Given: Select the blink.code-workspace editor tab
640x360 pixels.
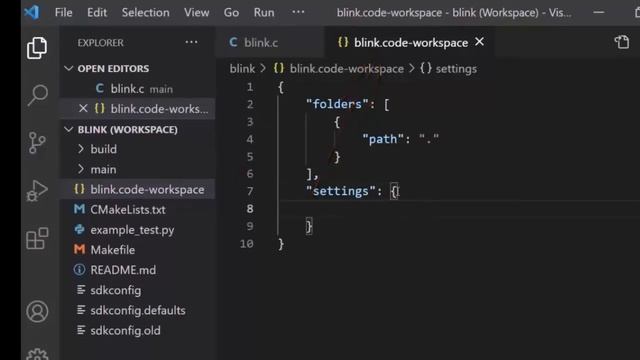Looking at the screenshot, I should click(x=409, y=42).
